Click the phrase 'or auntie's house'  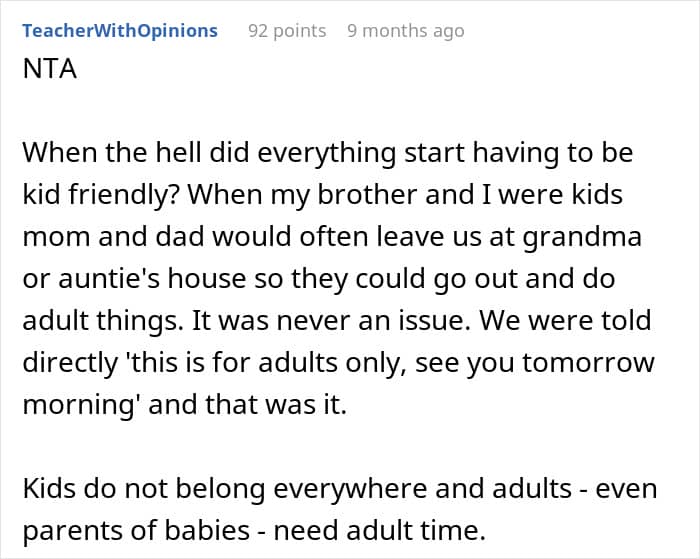click(x=134, y=279)
